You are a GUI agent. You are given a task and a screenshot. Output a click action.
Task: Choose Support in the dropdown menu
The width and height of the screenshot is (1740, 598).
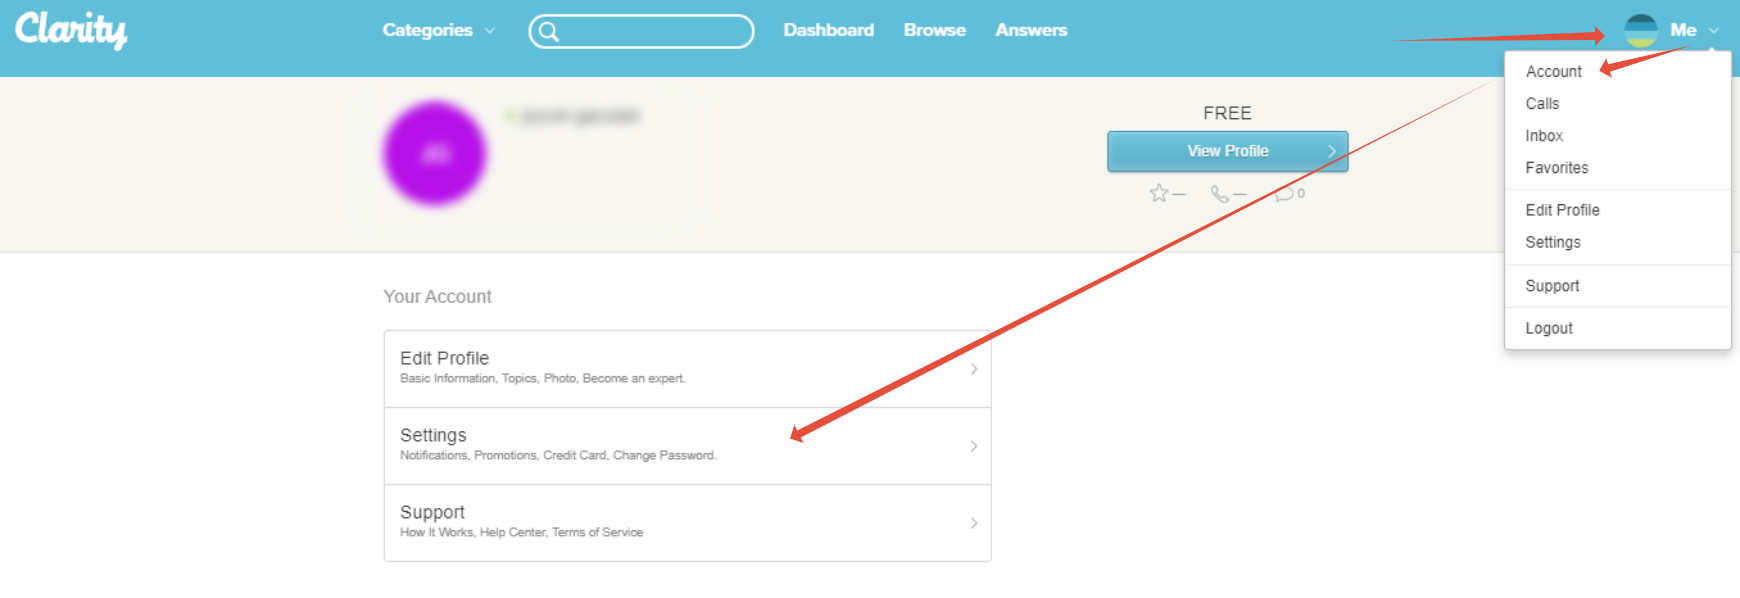[x=1552, y=286]
